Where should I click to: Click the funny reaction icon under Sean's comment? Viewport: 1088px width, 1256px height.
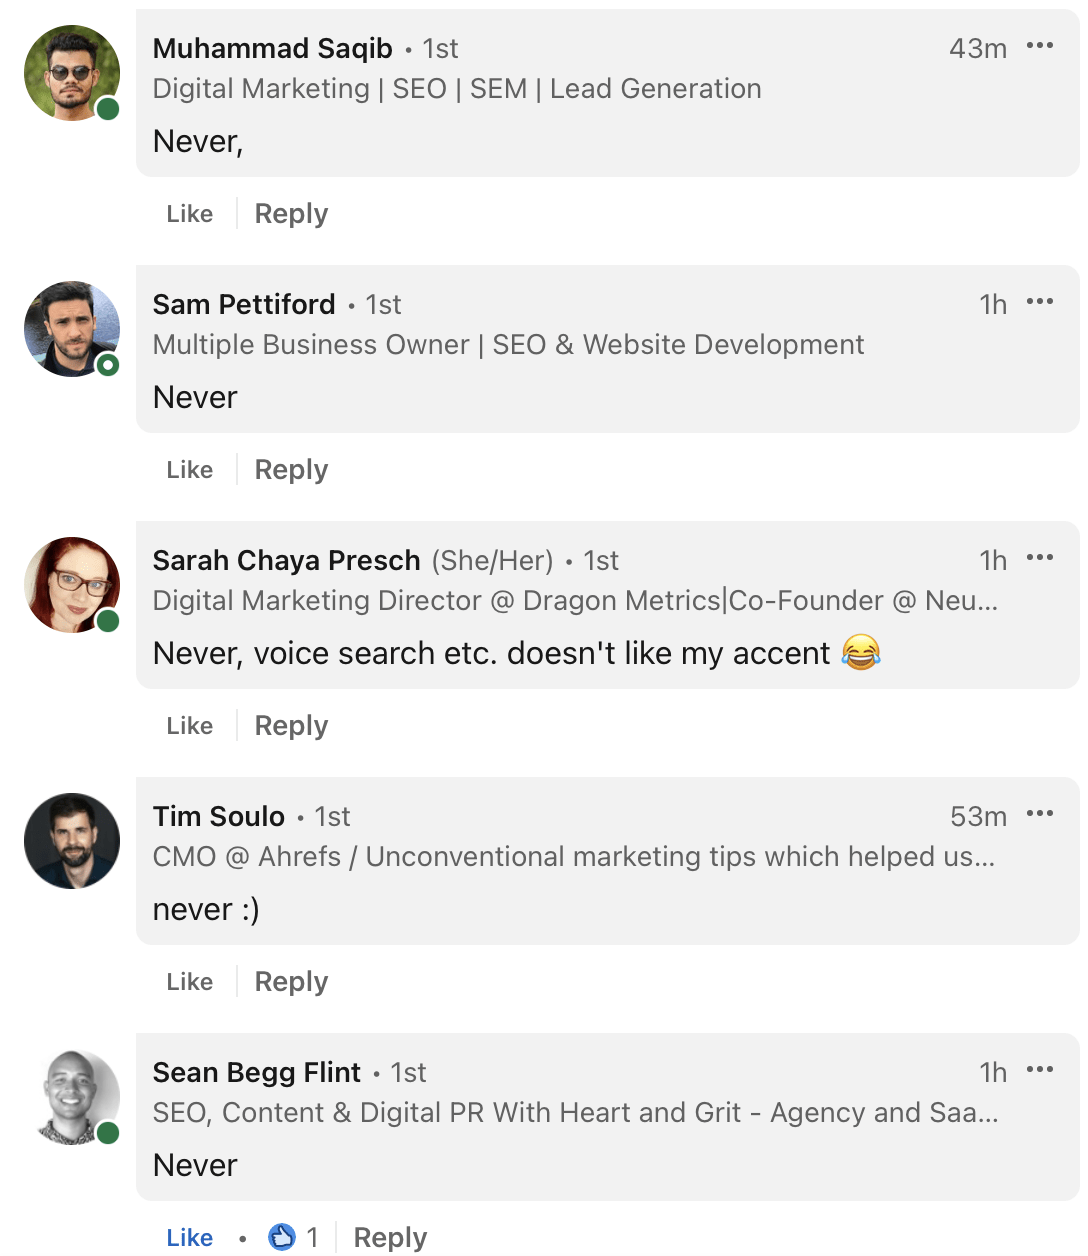tap(284, 1236)
